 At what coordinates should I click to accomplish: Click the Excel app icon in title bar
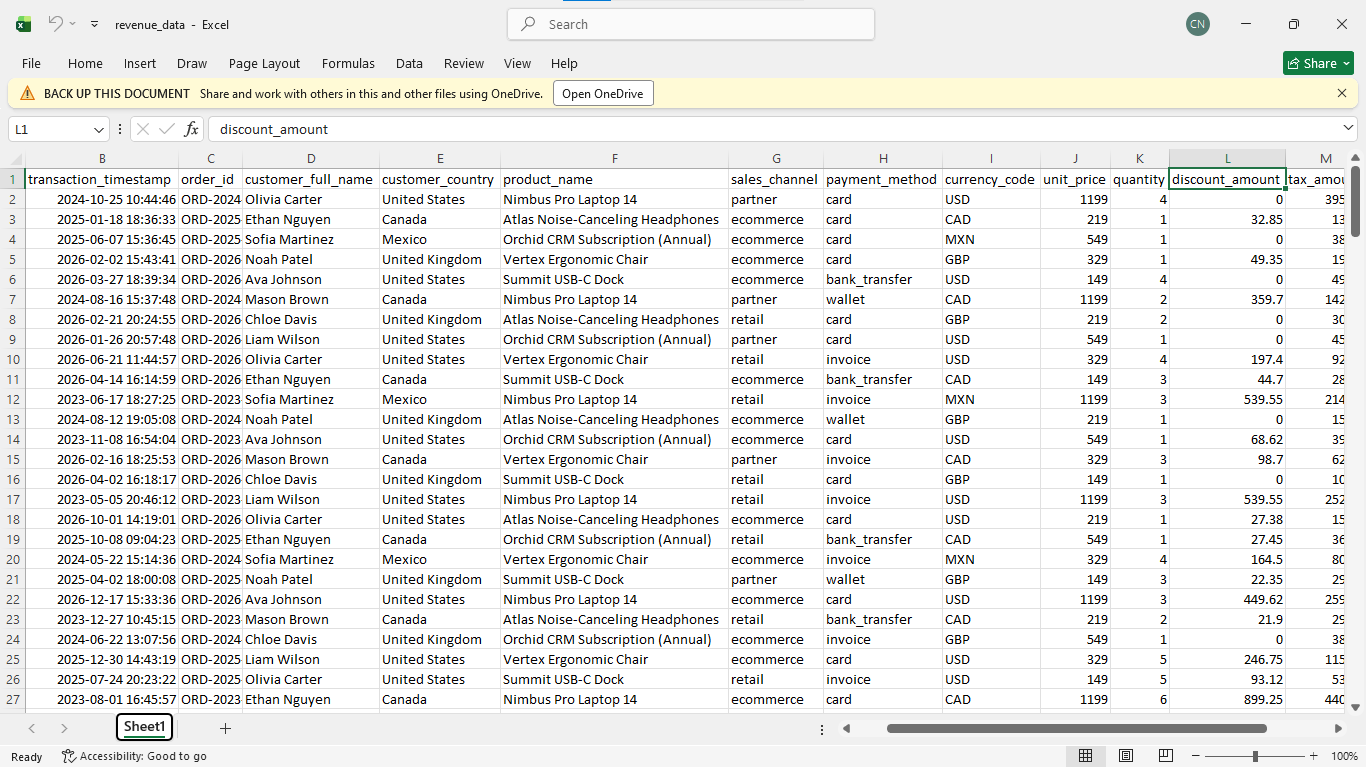(23, 24)
